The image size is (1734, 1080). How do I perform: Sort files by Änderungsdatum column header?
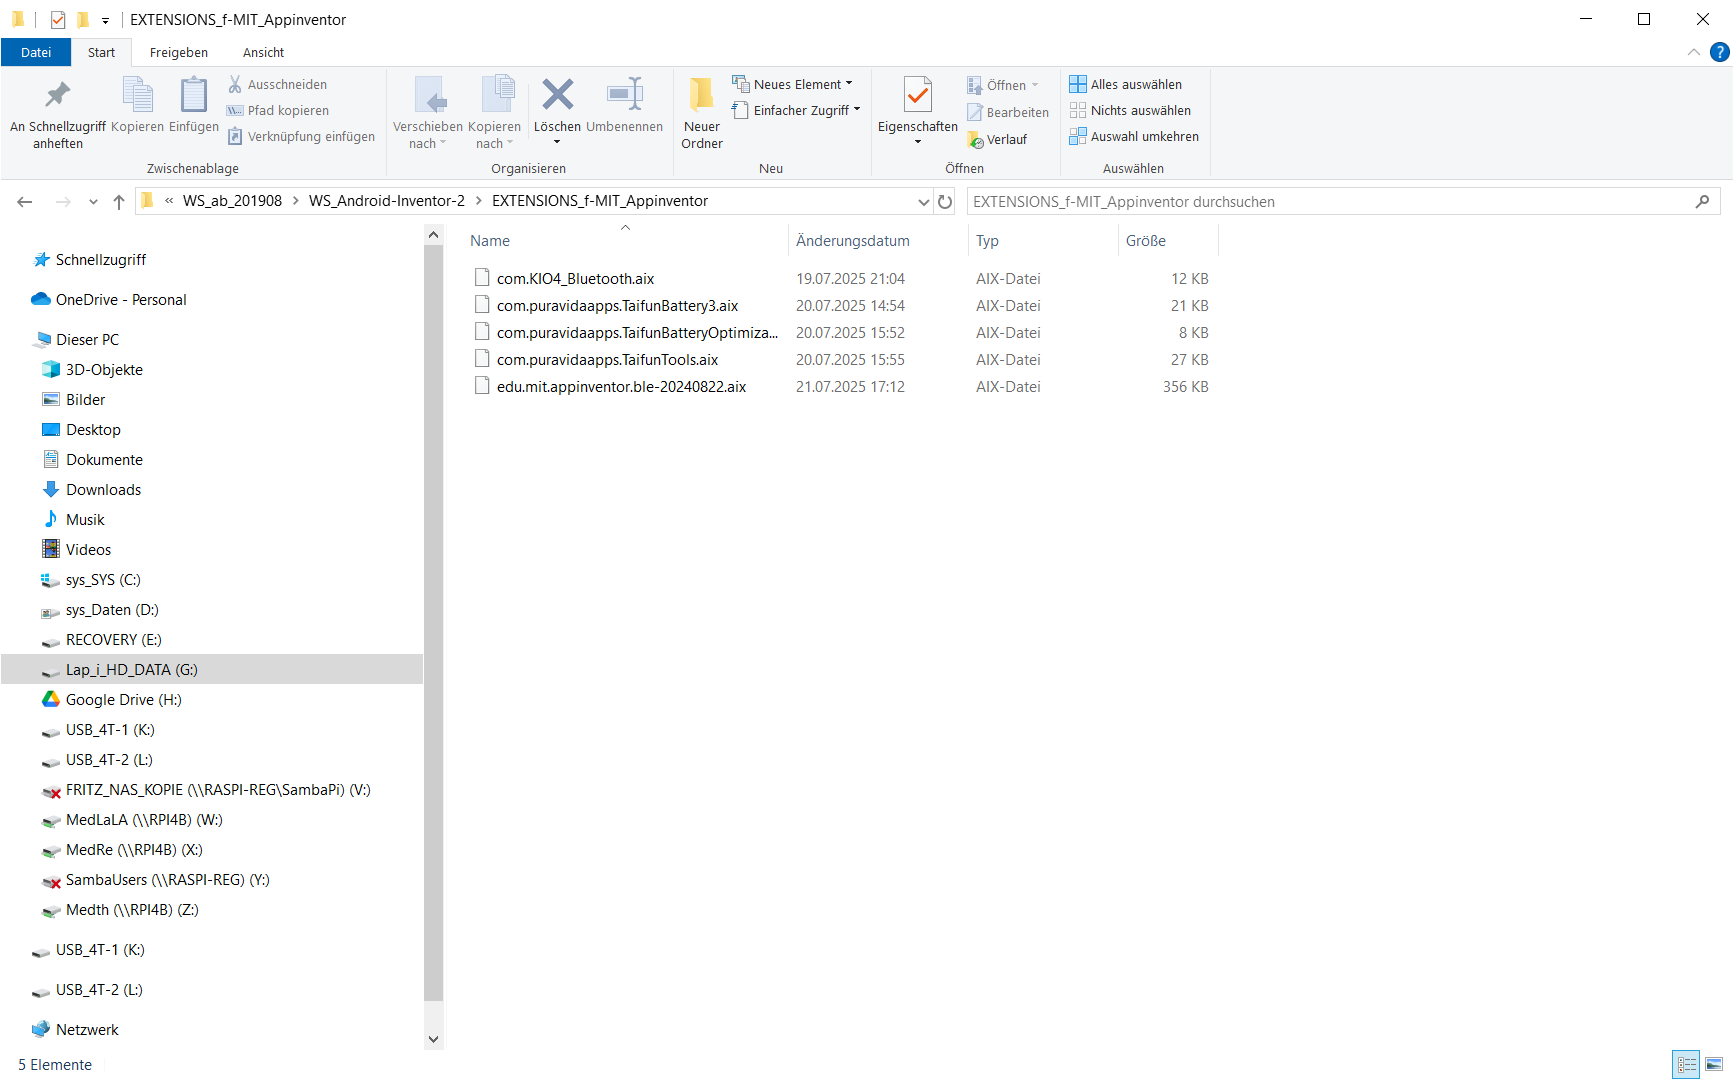853,241
